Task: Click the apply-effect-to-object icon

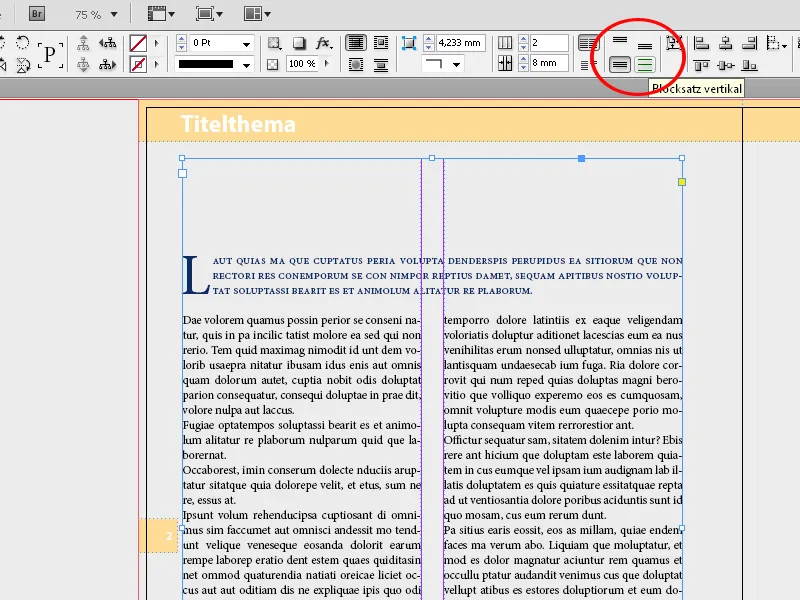Action: pyautogui.click(x=274, y=43)
